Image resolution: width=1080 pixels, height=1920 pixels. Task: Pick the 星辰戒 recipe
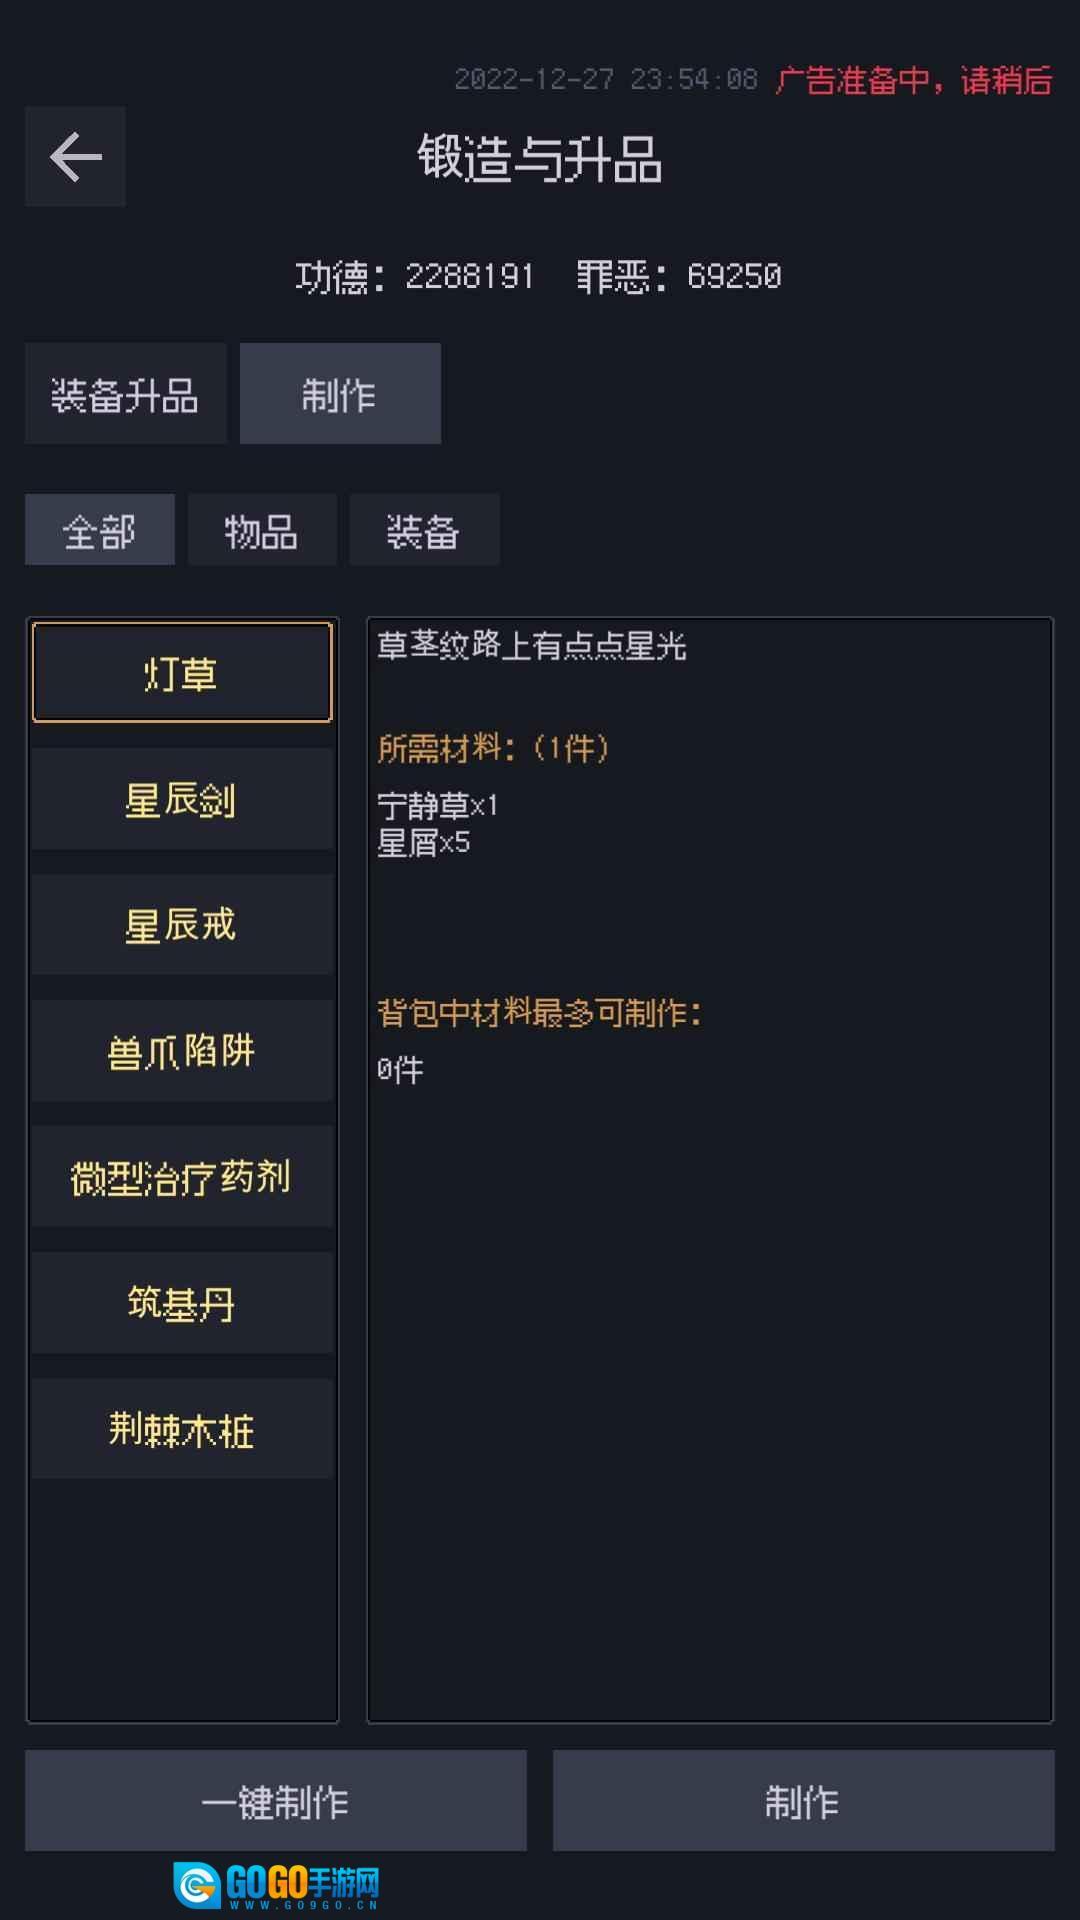coord(181,925)
